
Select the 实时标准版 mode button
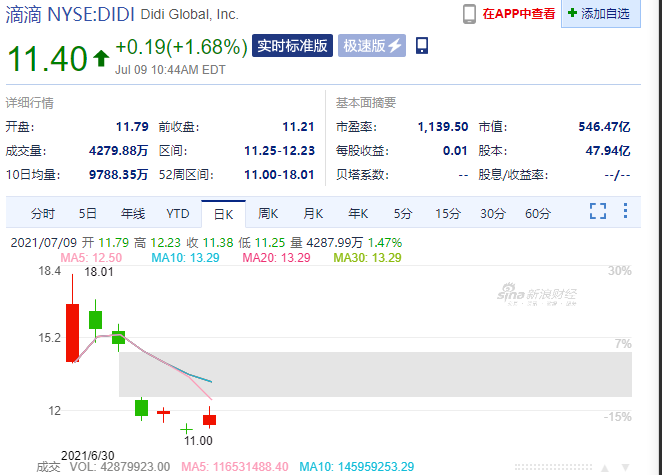(x=292, y=46)
